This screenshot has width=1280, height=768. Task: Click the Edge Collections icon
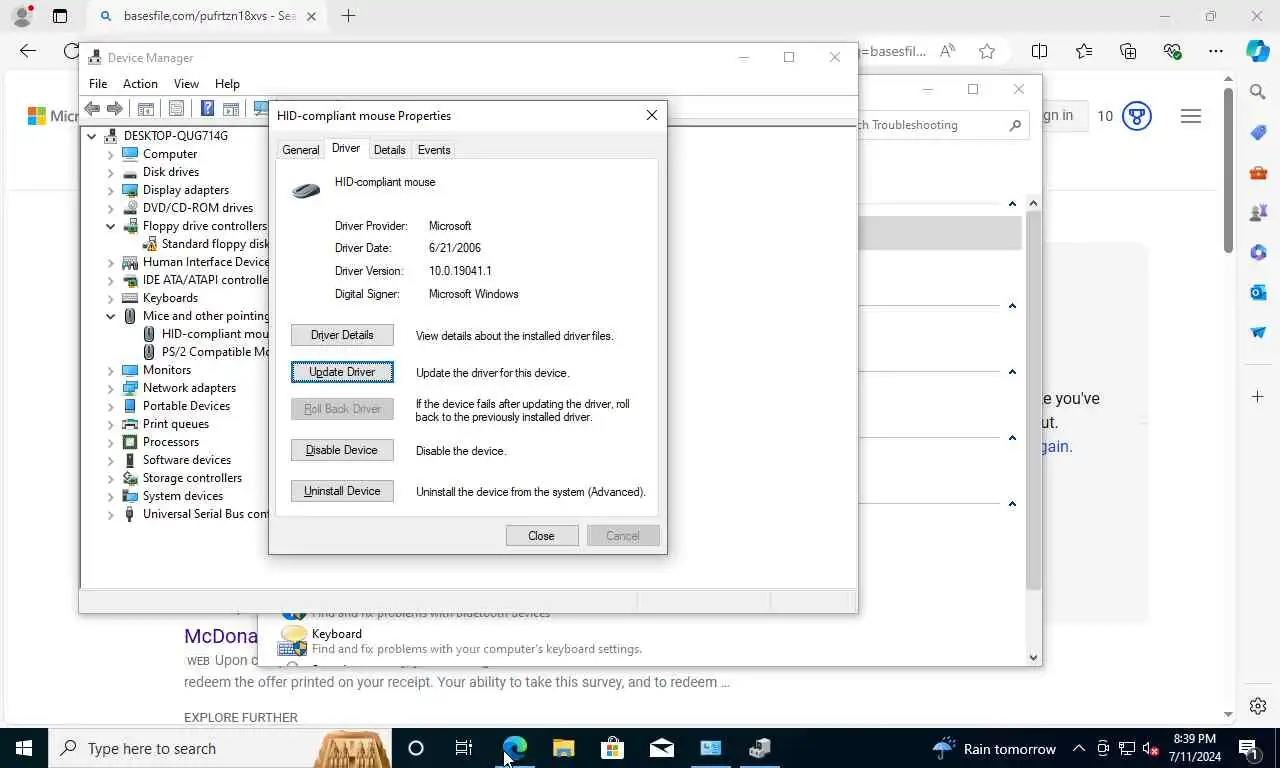[1128, 51]
